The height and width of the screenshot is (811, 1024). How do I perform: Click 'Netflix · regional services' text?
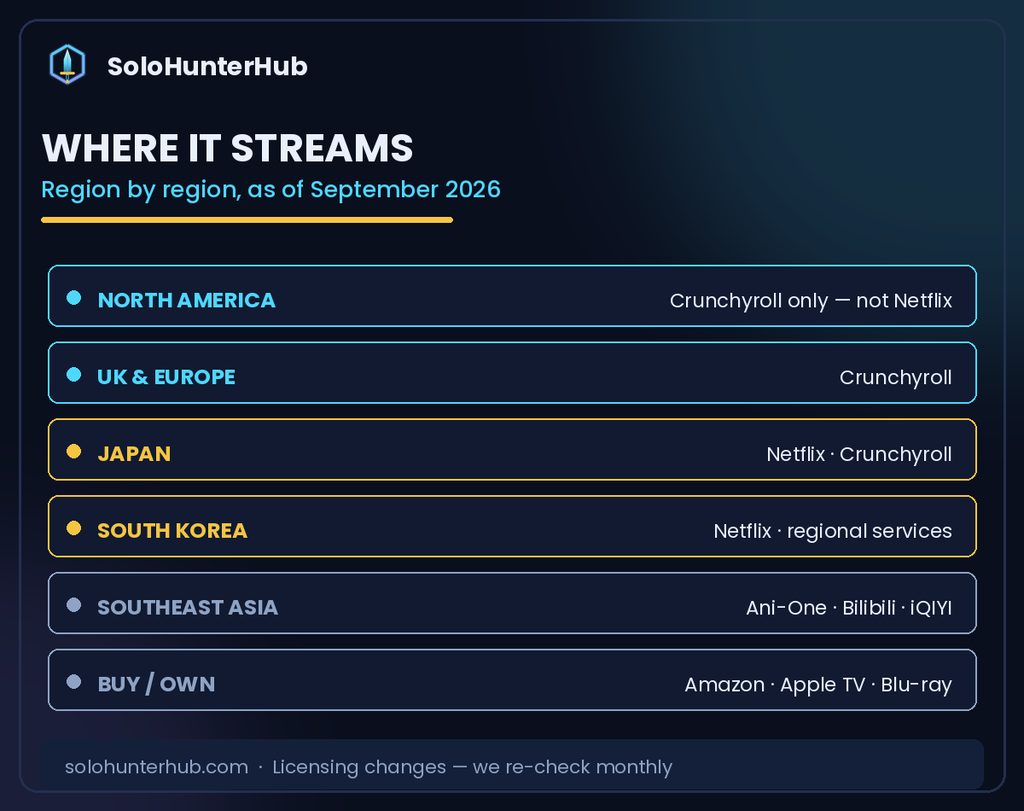[833, 531]
